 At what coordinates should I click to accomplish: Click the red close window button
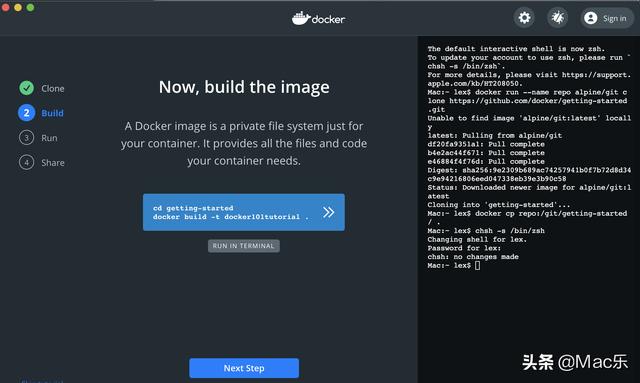(x=5, y=7)
